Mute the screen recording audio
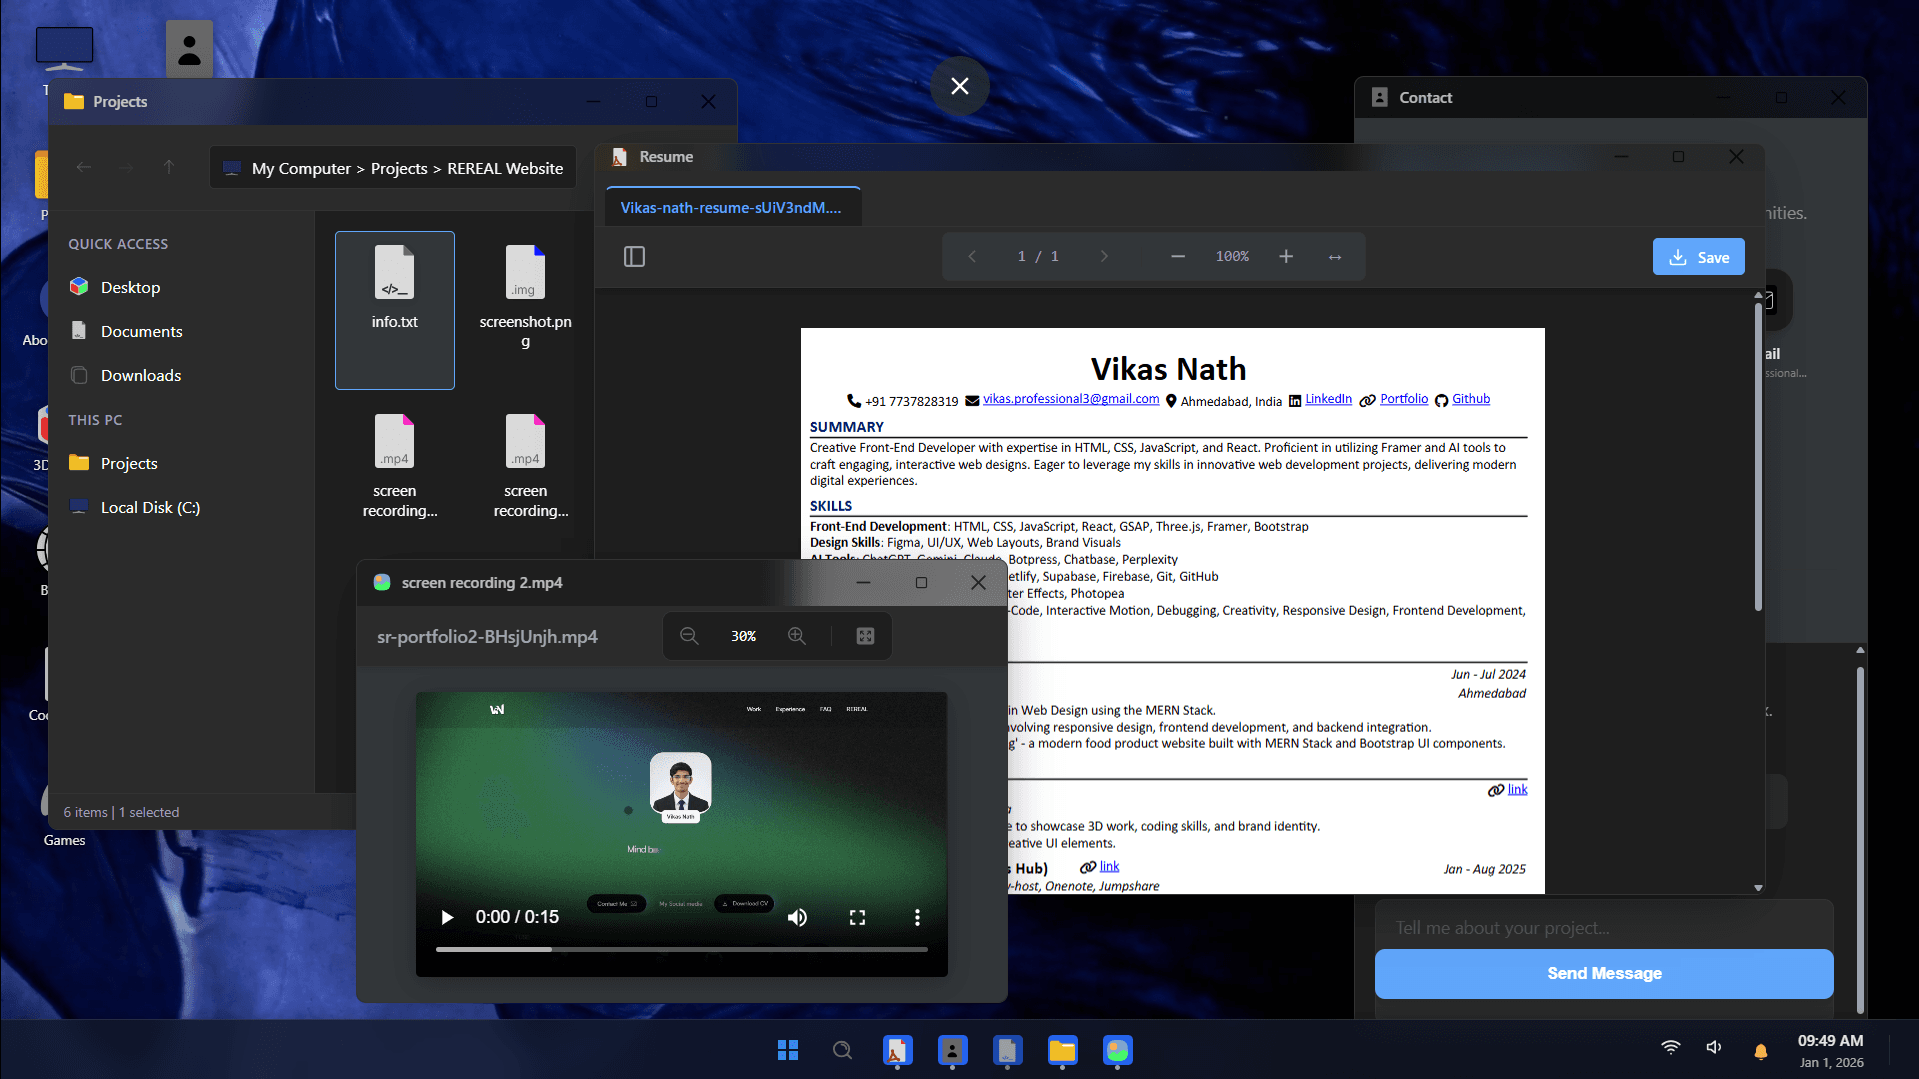The width and height of the screenshot is (1919, 1079). [797, 917]
